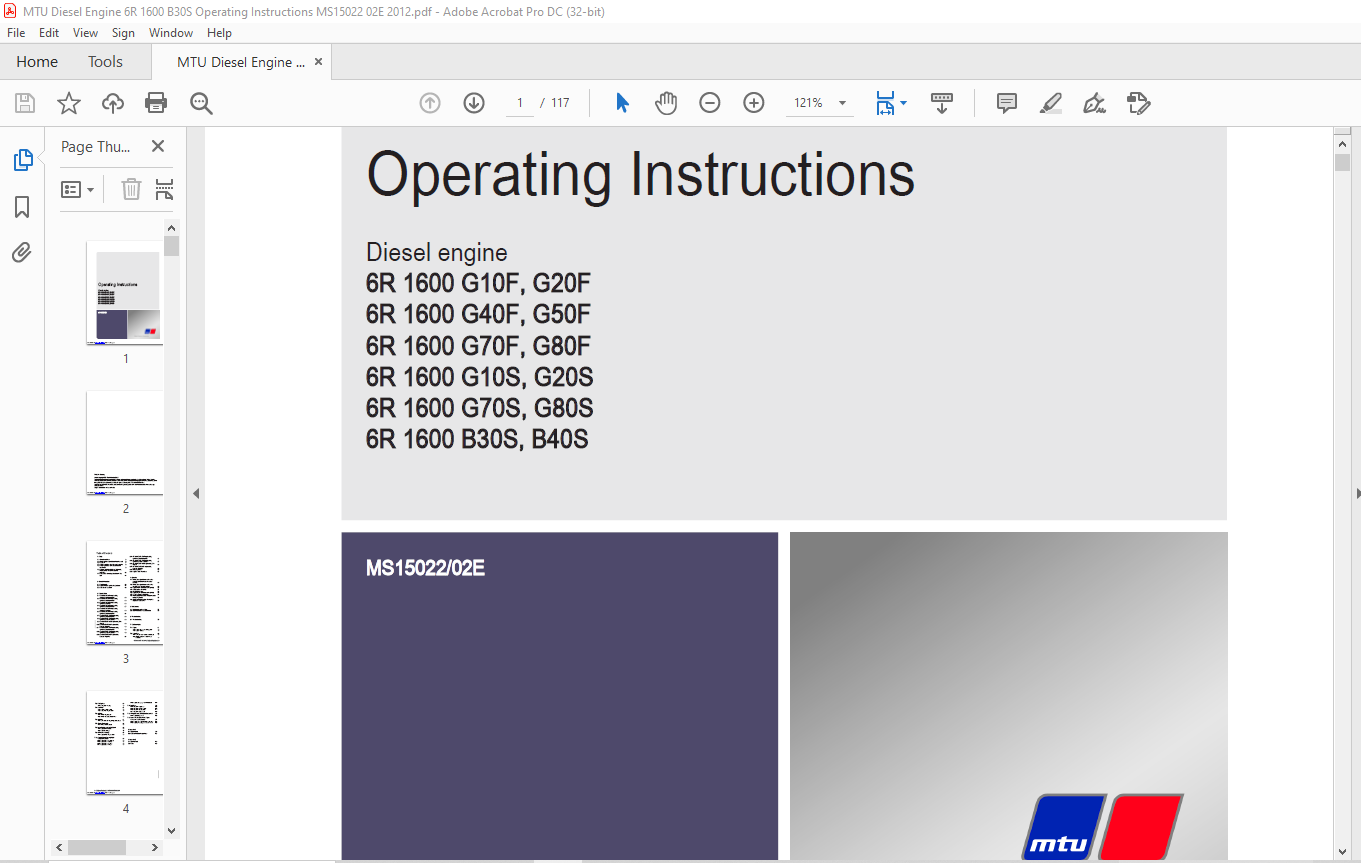Collapse the left navigation pane arrow

196,493
